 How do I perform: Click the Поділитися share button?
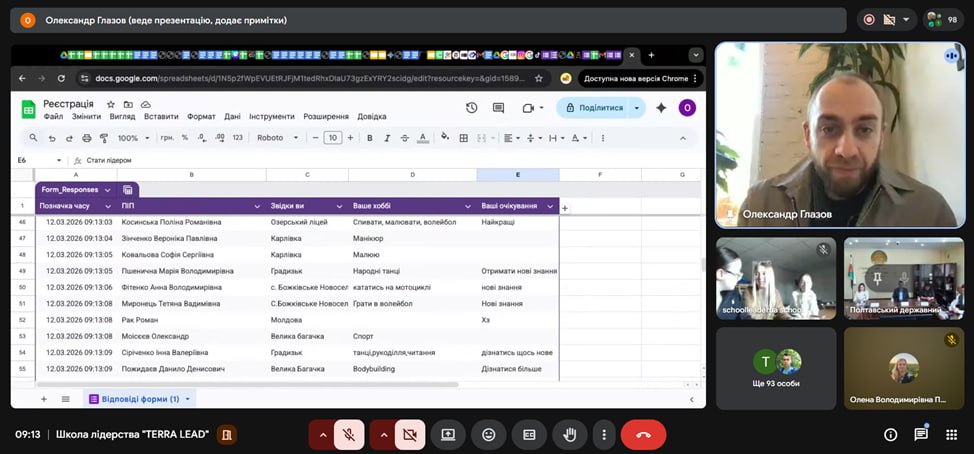tap(594, 108)
